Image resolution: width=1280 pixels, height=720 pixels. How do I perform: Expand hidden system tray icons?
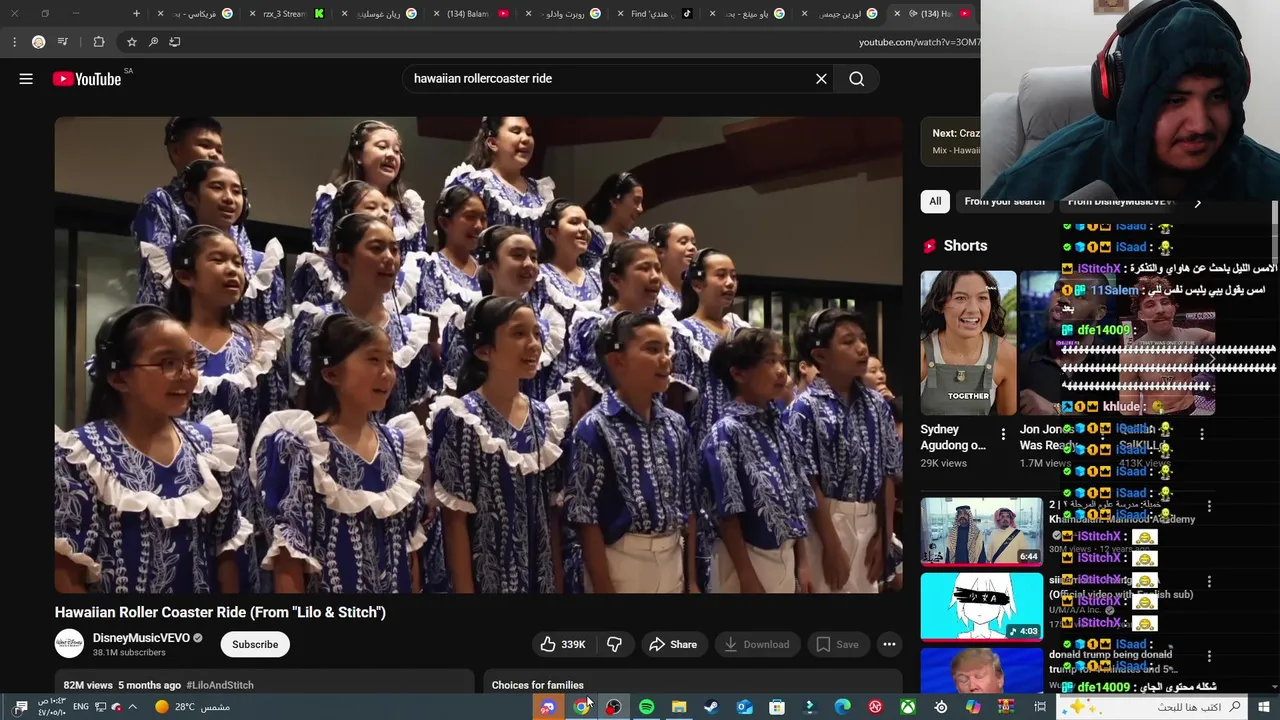click(132, 707)
